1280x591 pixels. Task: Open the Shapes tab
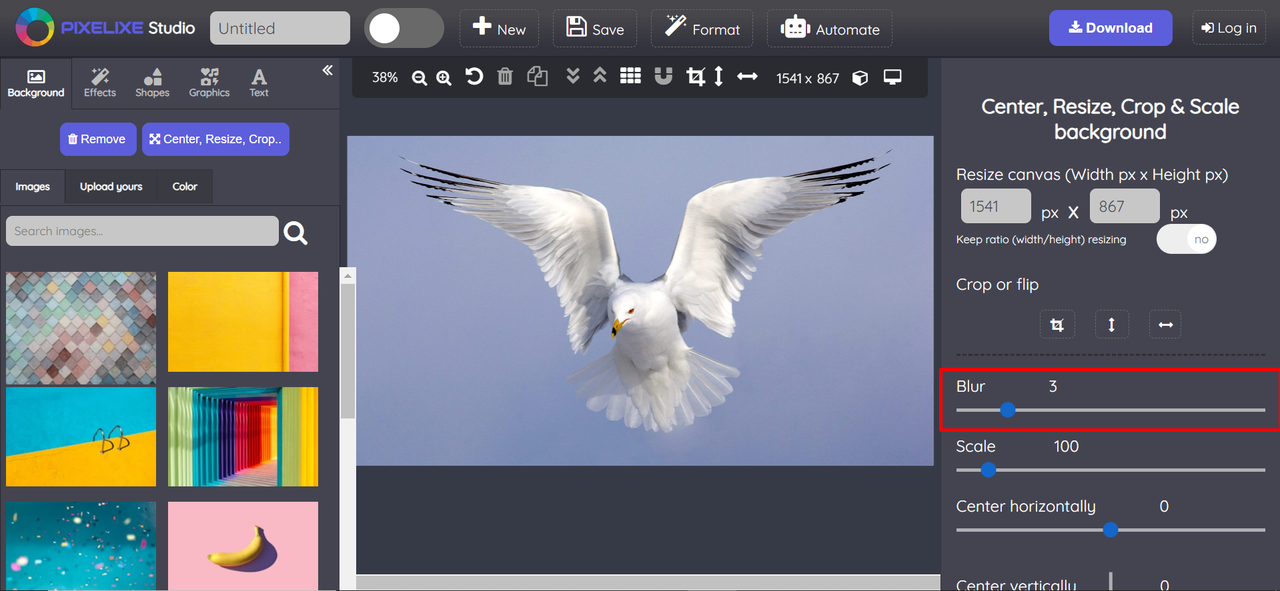point(152,84)
